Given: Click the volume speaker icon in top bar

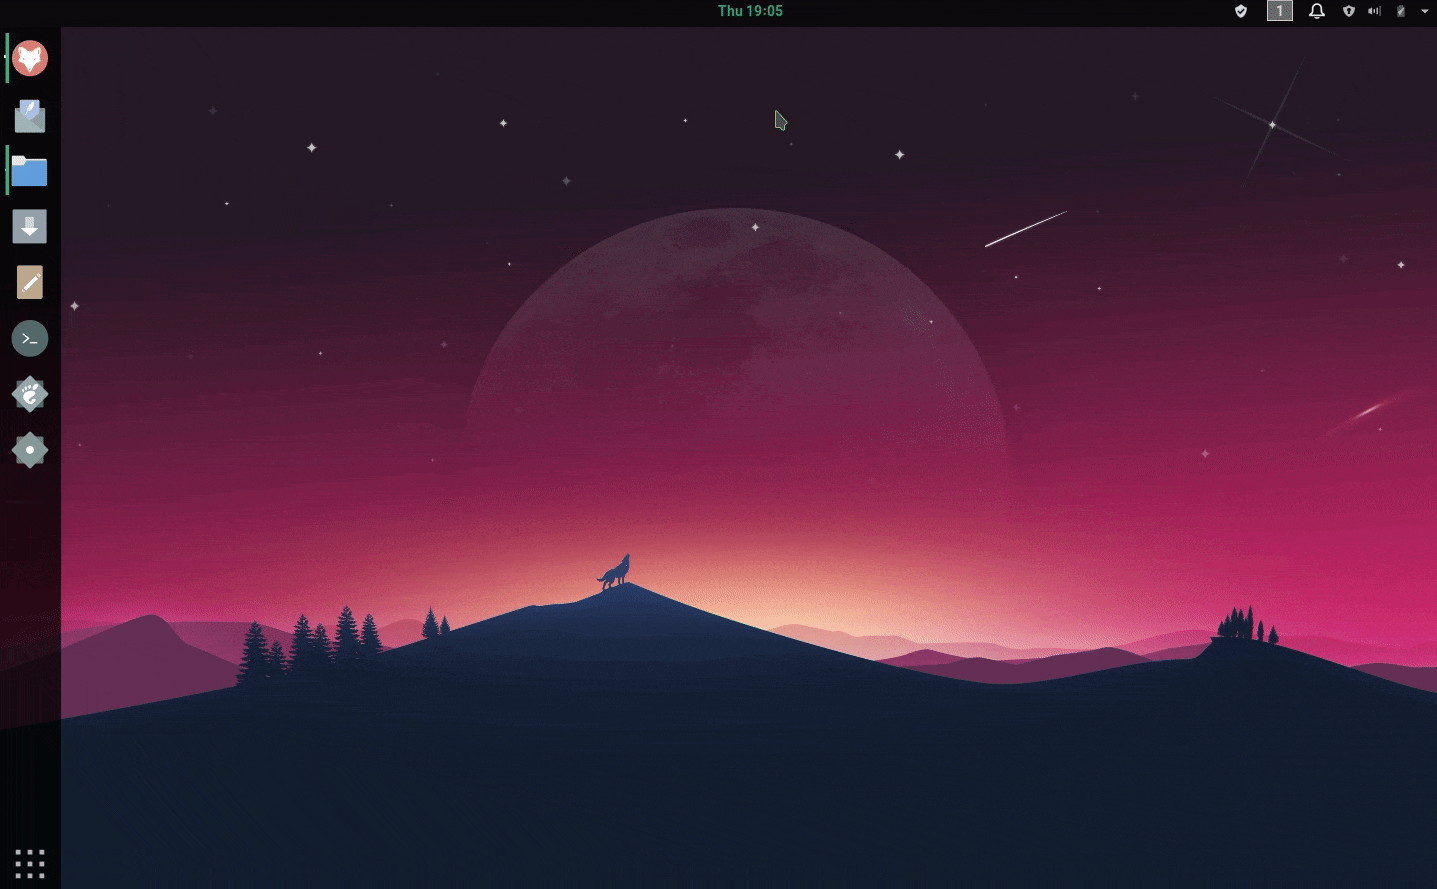Looking at the screenshot, I should 1375,11.
